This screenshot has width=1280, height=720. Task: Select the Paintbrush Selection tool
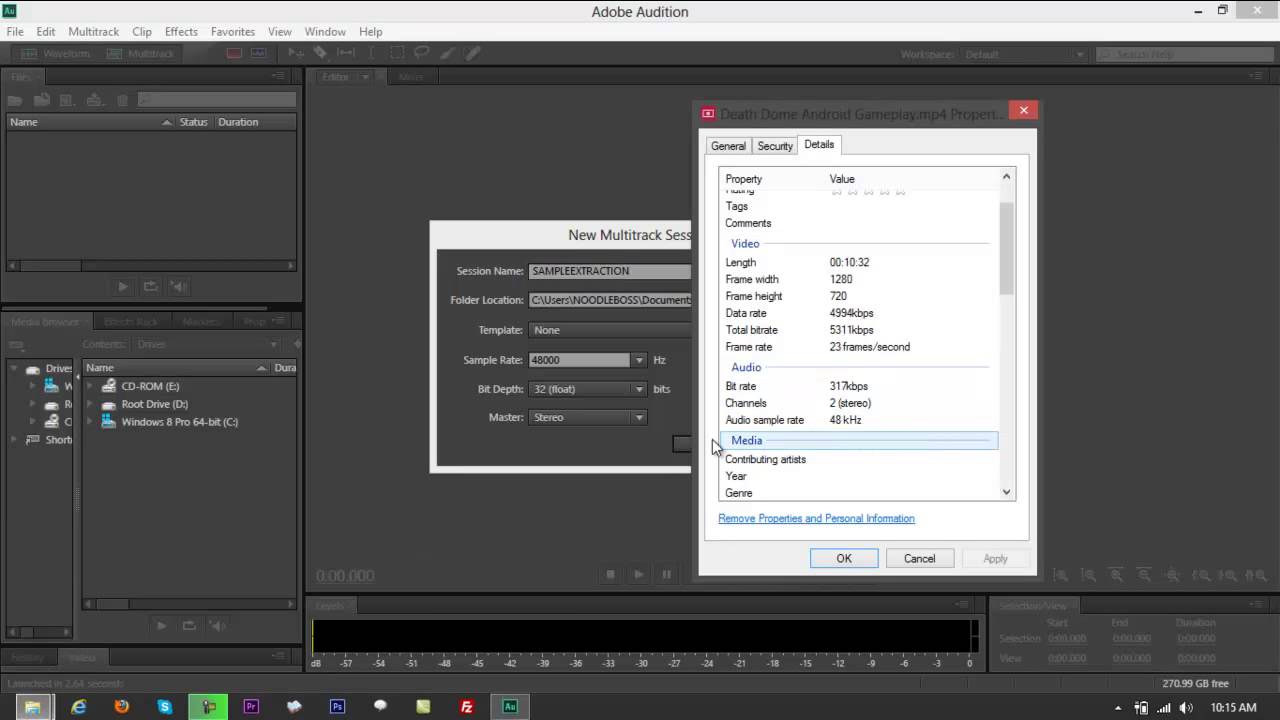point(447,53)
